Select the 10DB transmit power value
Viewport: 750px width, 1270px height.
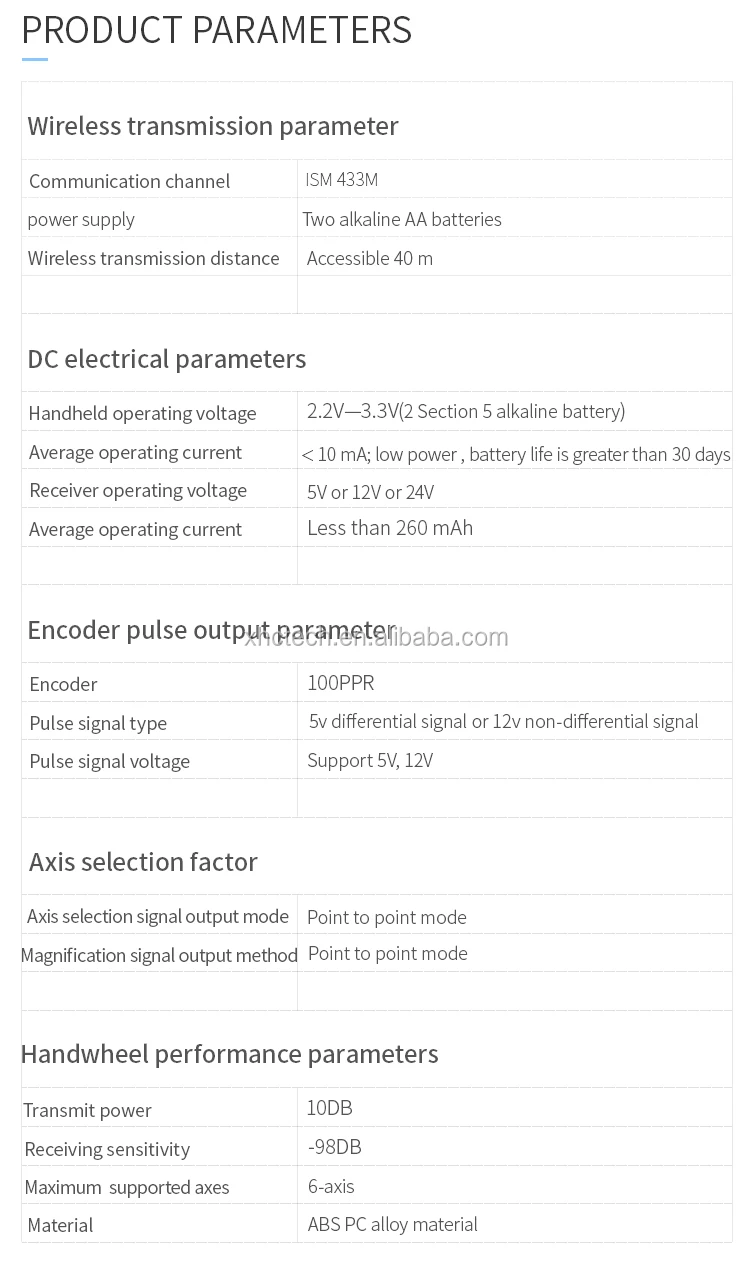330,1108
